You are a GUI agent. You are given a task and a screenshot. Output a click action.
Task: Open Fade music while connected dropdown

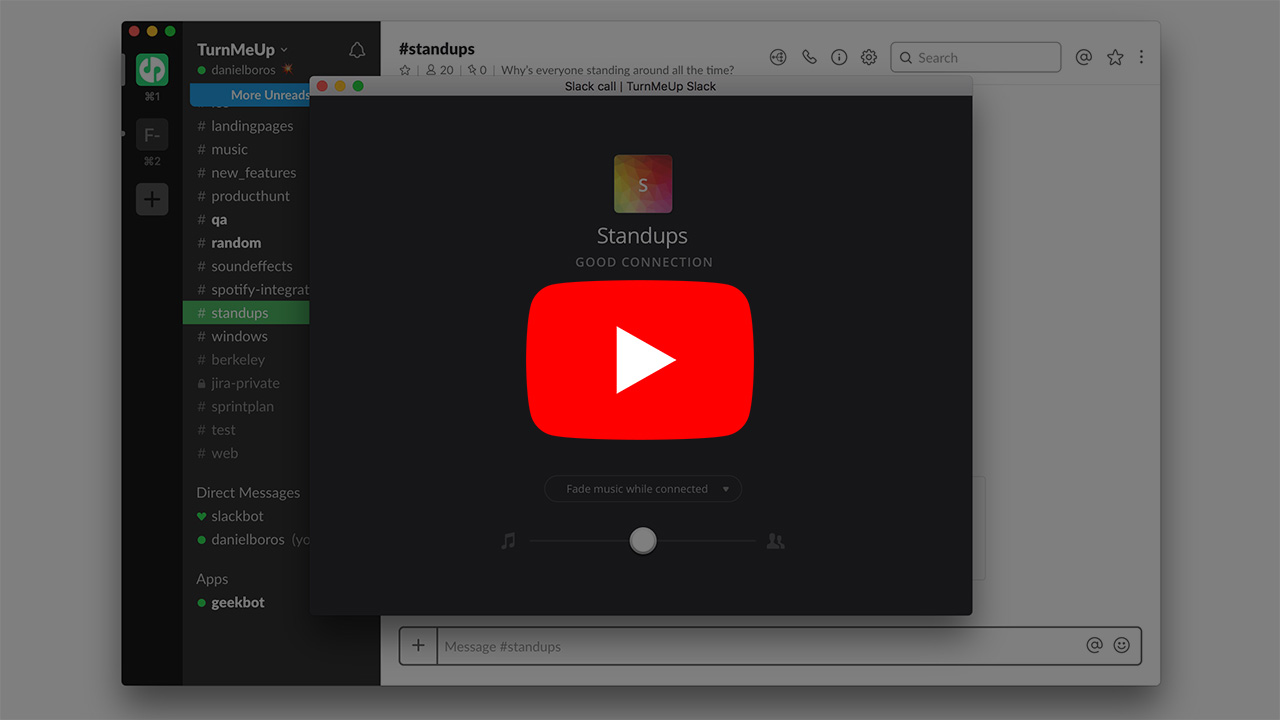[x=643, y=489]
